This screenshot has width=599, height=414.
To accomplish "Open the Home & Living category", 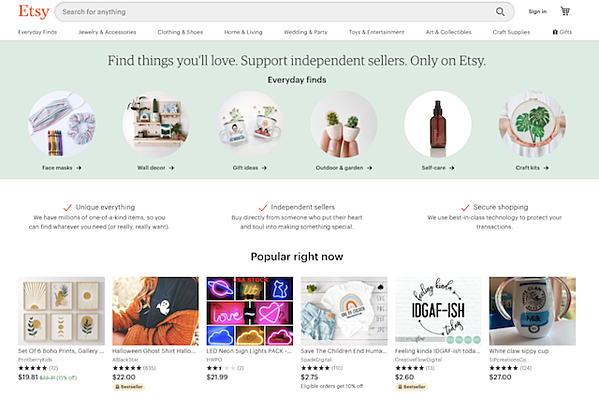I will 243,32.
